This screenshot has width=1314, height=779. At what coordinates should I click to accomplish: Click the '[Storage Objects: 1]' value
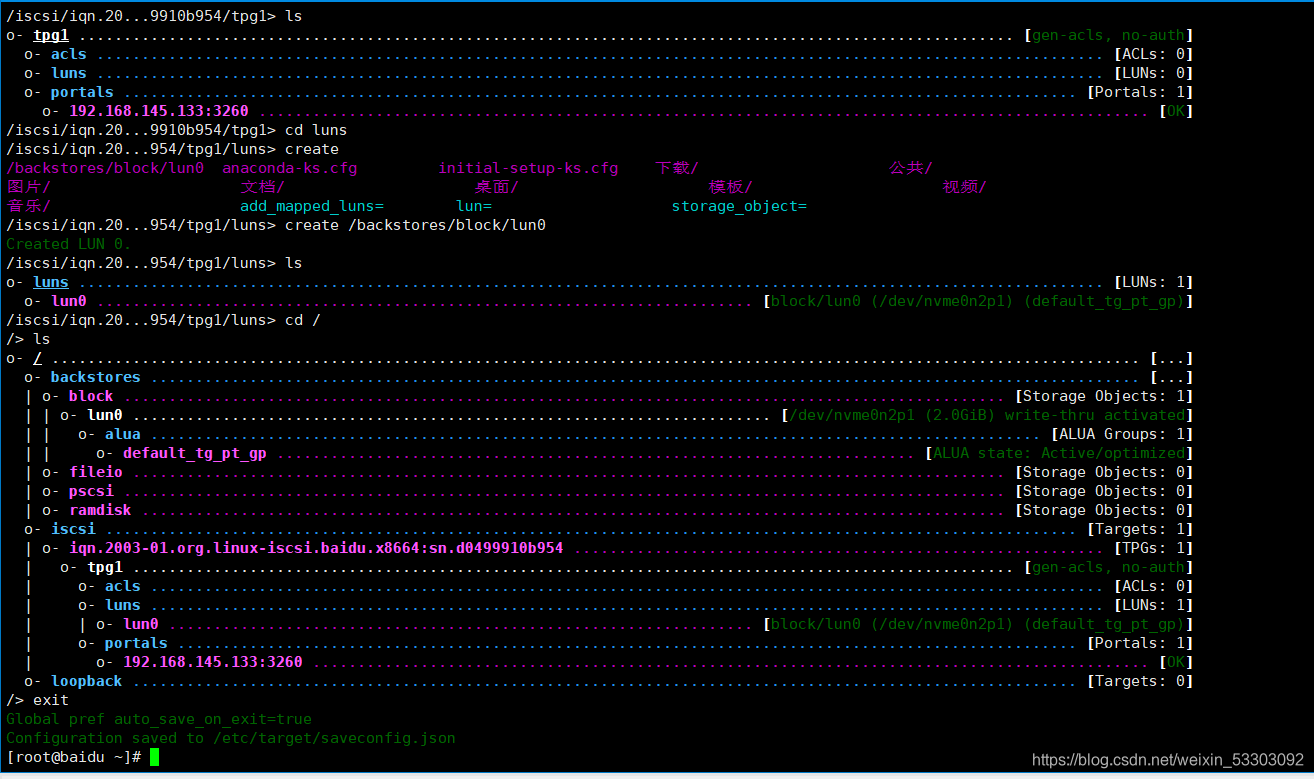tap(1104, 396)
